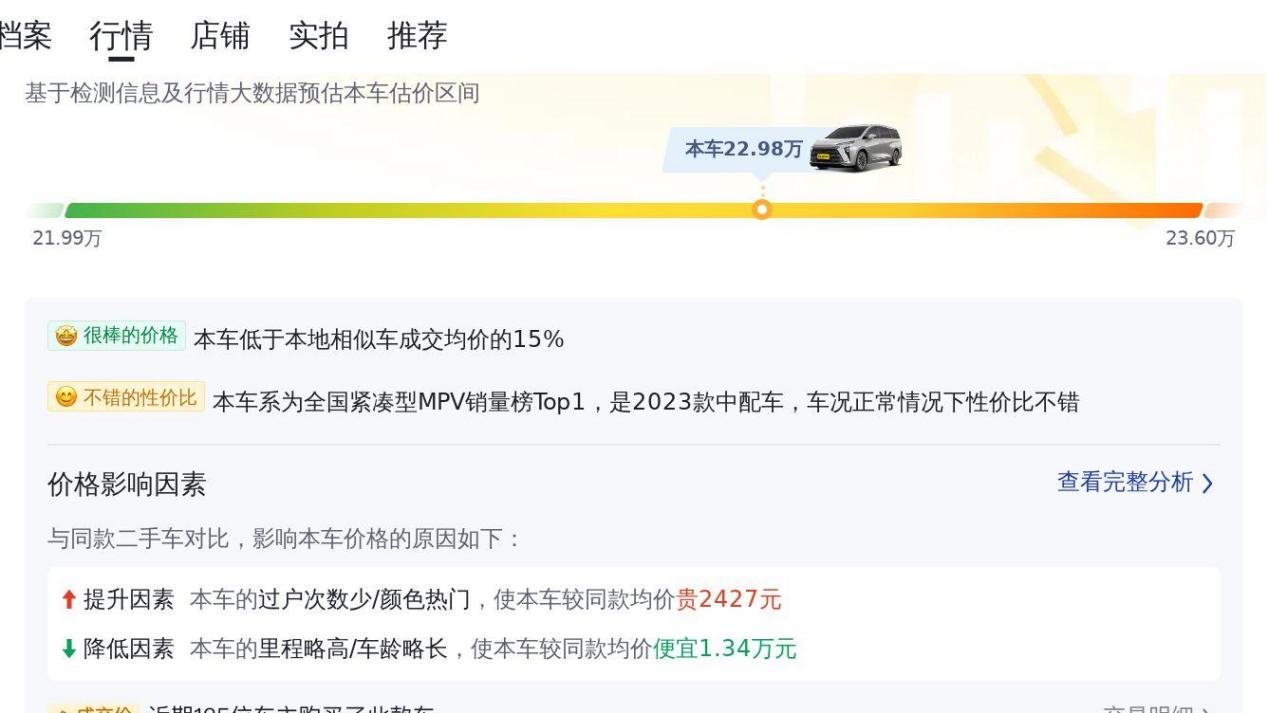Click the 23.60万 maximum price label

point(1200,239)
